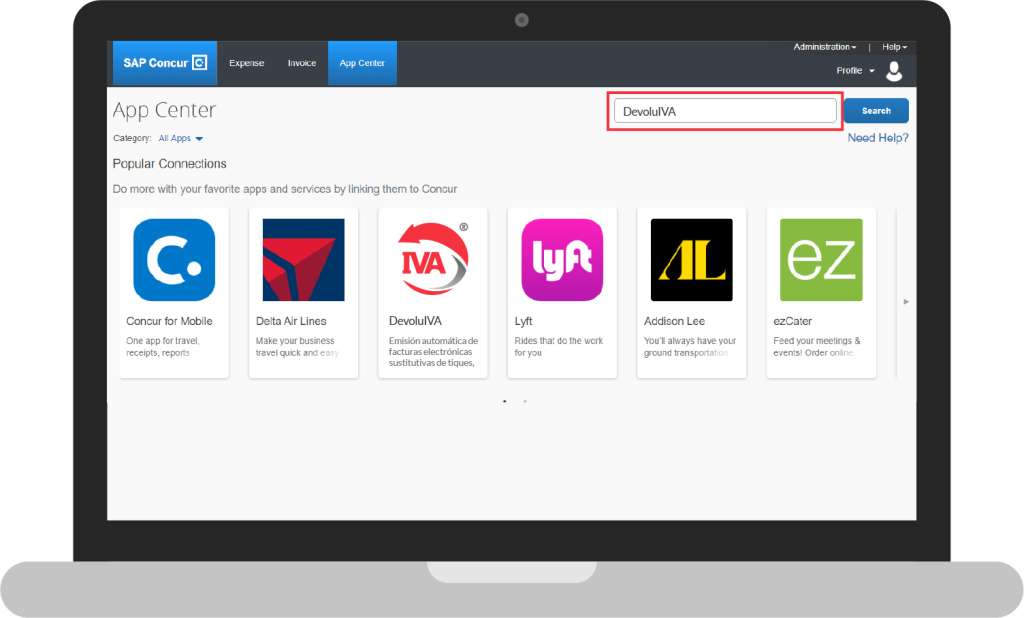The height and width of the screenshot is (618, 1024).
Task: Select the green ezCater icon
Action: [x=821, y=260]
